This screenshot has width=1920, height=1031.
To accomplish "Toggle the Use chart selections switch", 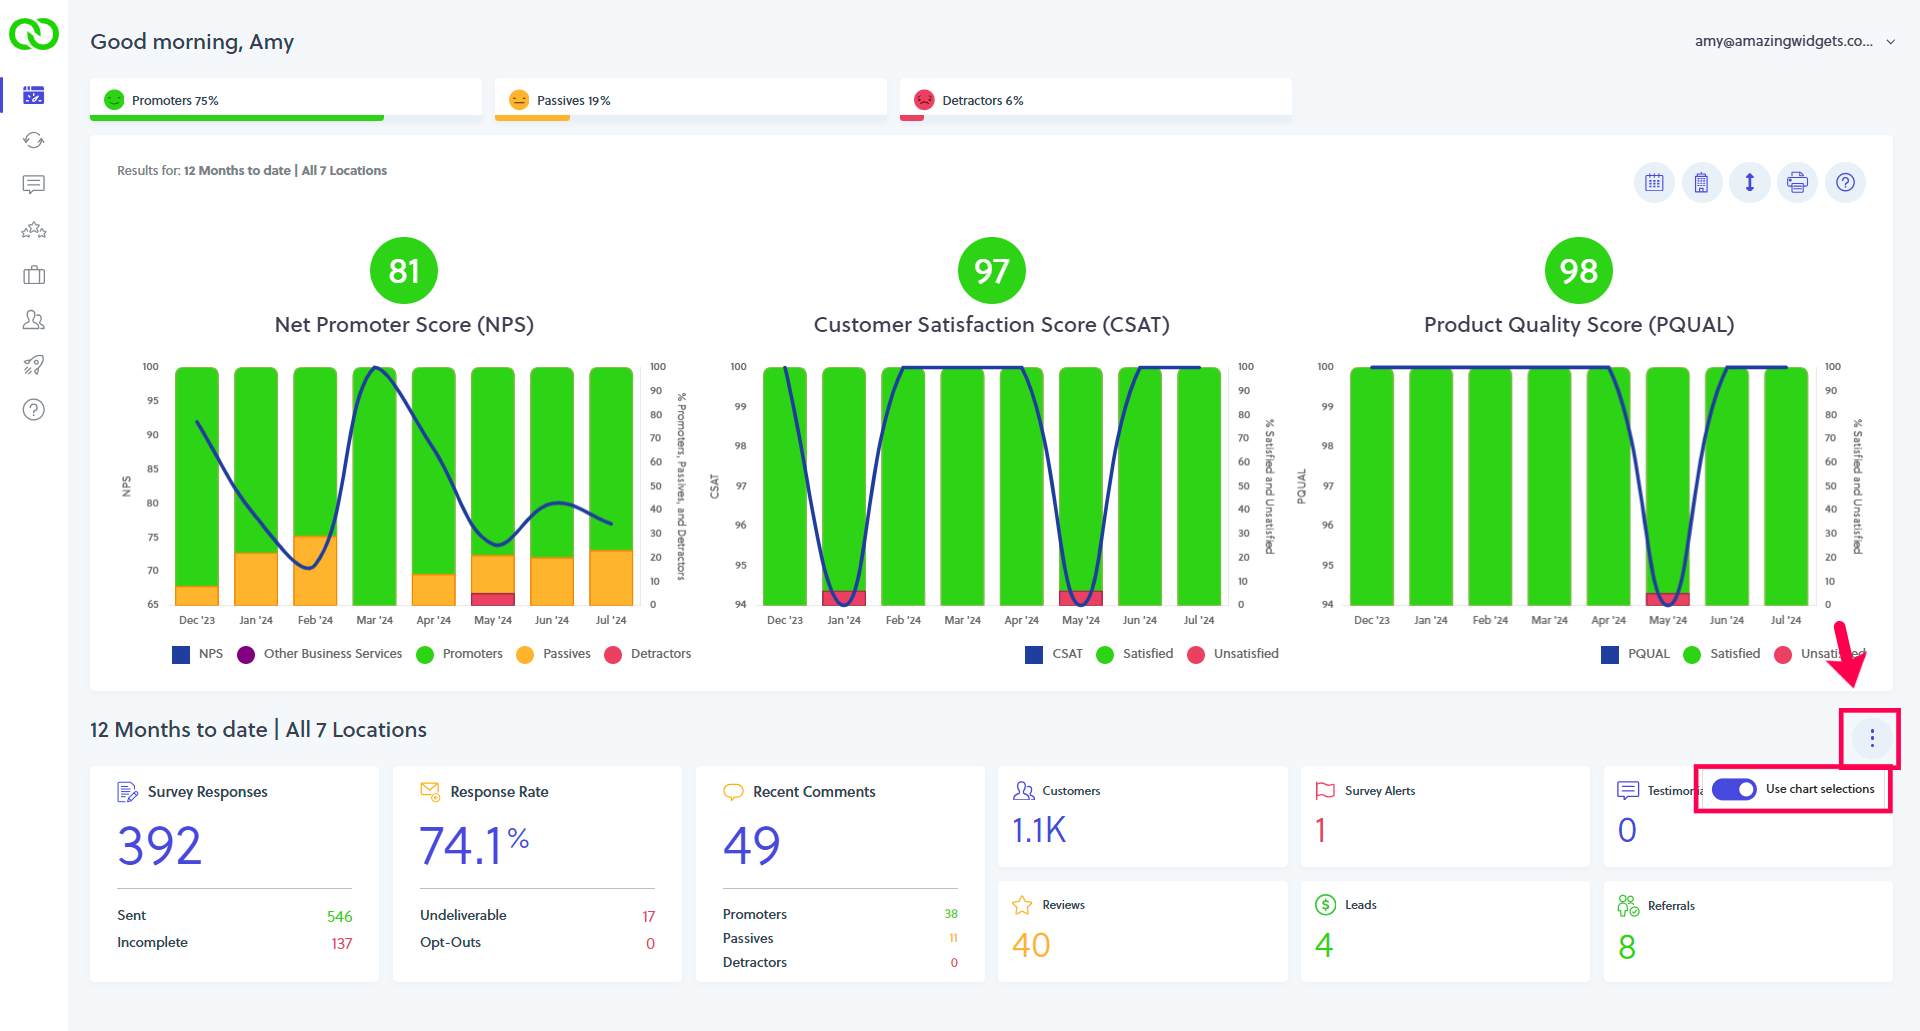I will pyautogui.click(x=1734, y=789).
